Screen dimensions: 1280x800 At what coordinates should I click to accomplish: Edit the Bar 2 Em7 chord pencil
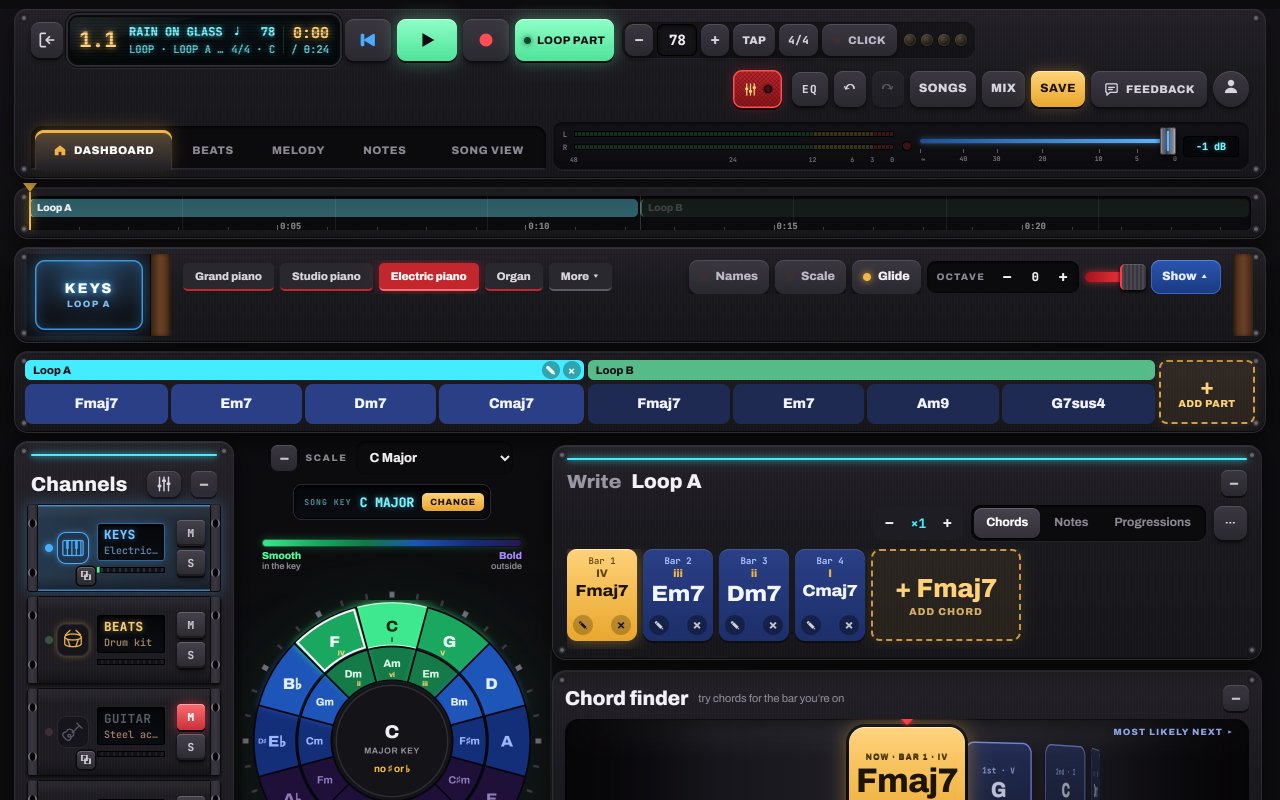pos(659,625)
